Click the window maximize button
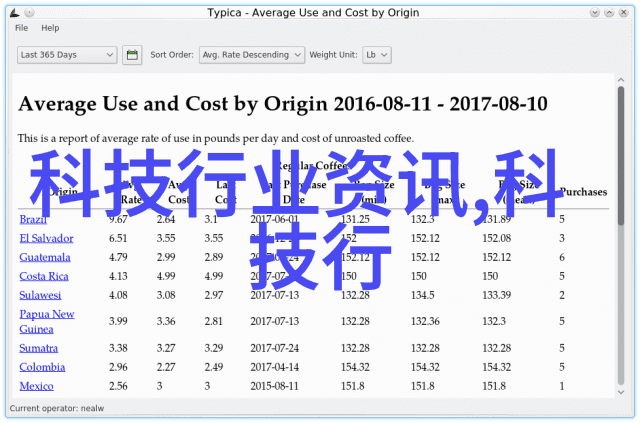The width and height of the screenshot is (640, 423). click(609, 13)
